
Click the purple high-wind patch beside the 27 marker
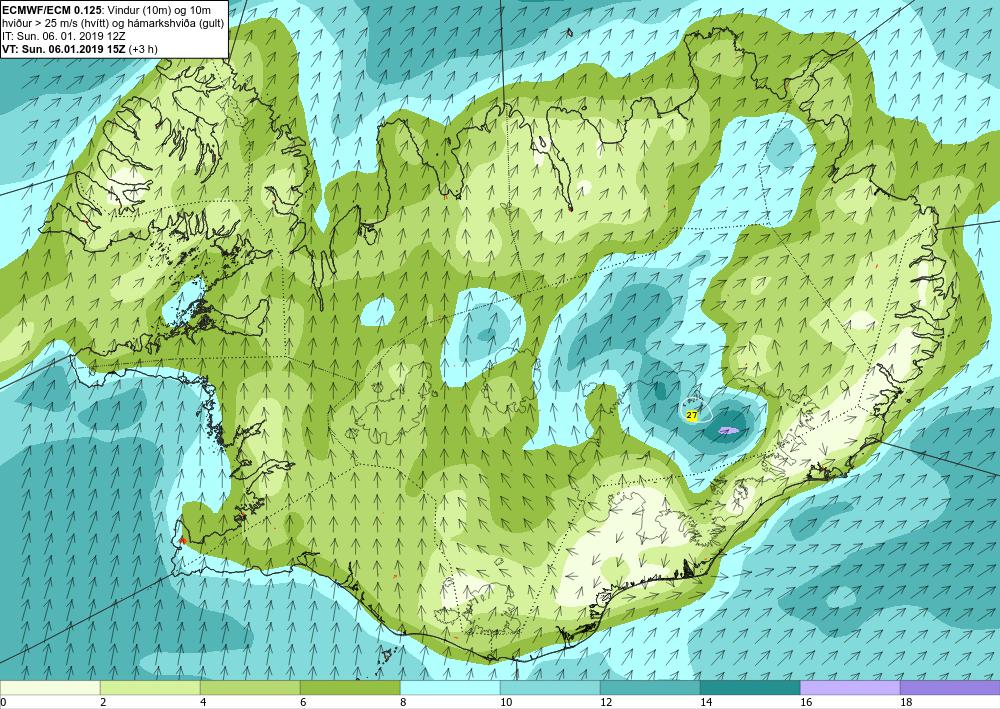pos(727,431)
